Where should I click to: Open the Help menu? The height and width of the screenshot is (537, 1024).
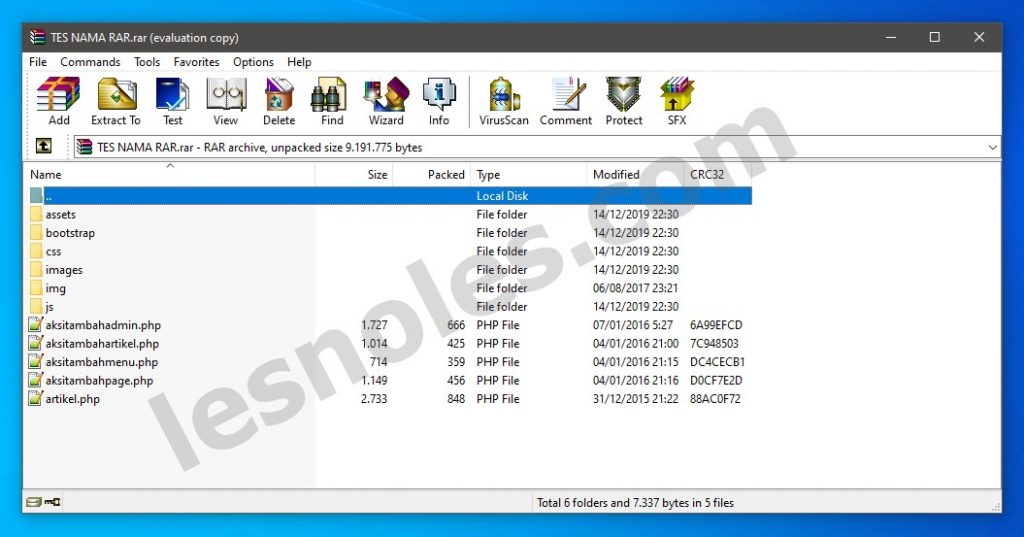299,62
